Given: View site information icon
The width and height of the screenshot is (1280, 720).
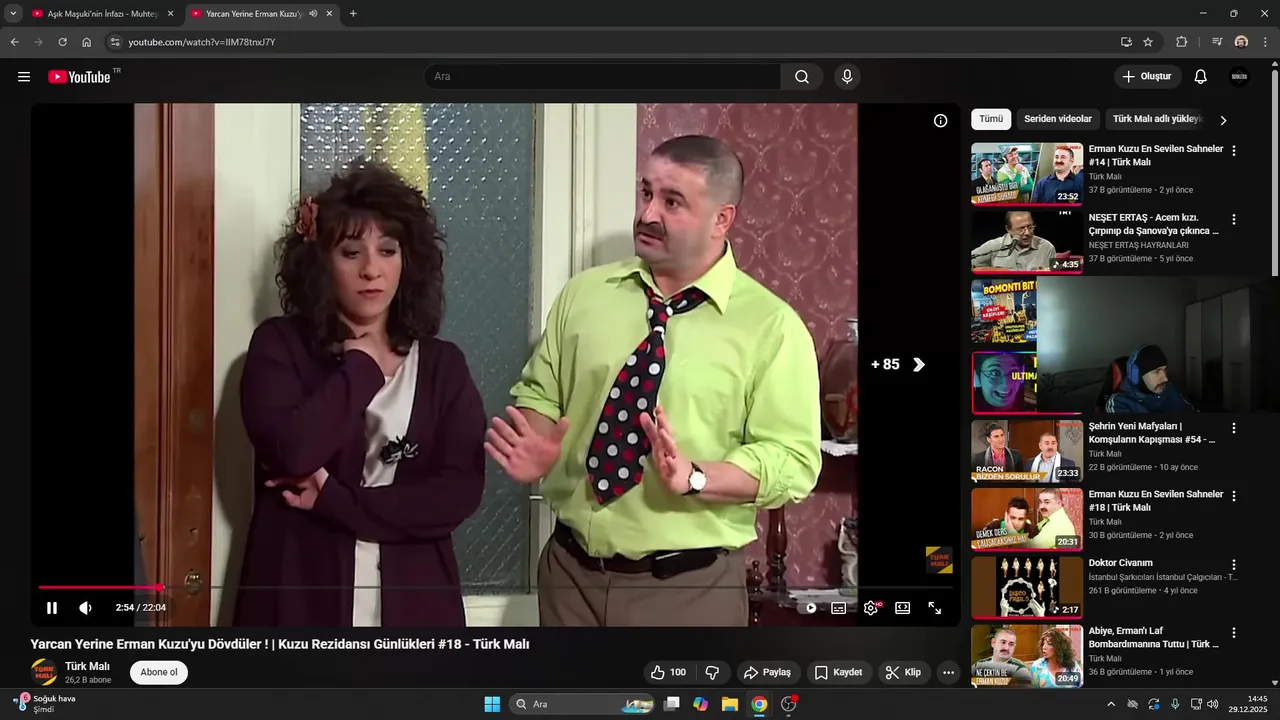Looking at the screenshot, I should [115, 42].
